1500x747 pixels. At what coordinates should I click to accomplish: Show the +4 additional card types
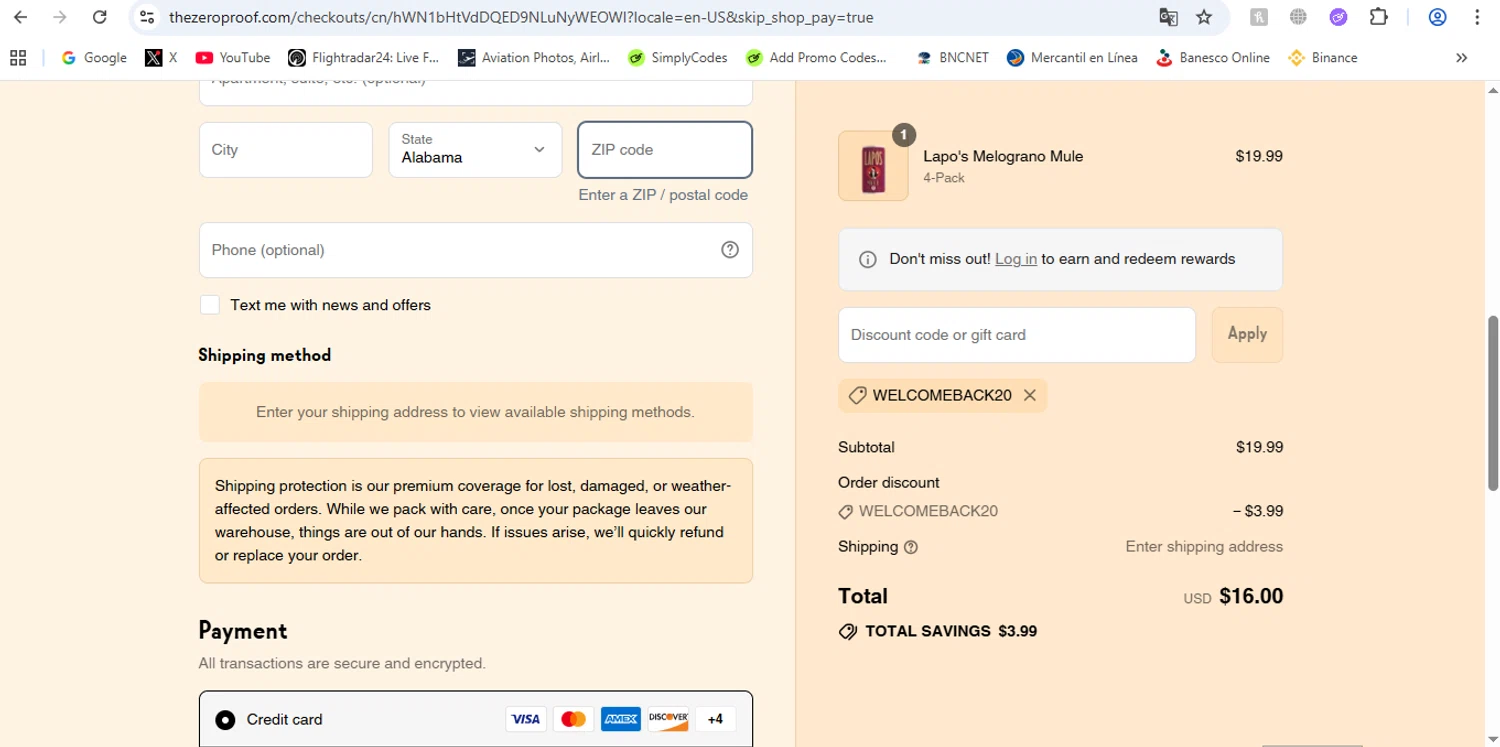coord(715,719)
